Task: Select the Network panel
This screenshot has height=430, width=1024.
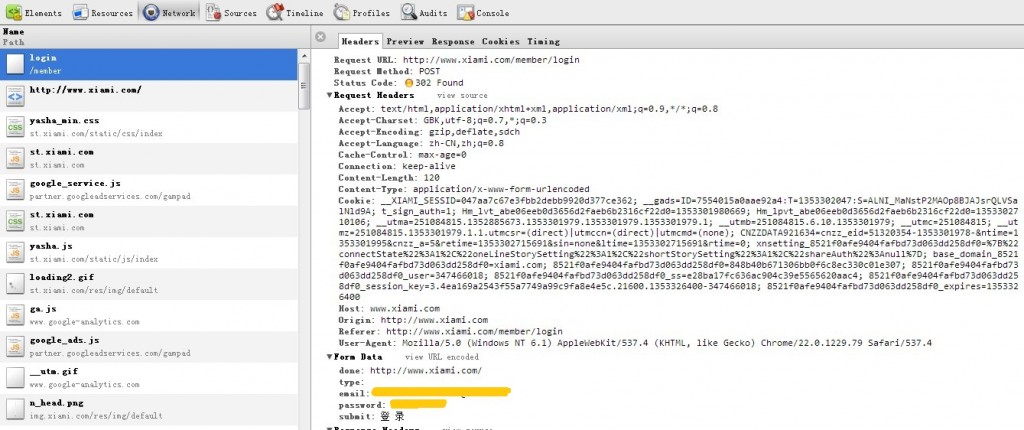Action: coord(169,12)
